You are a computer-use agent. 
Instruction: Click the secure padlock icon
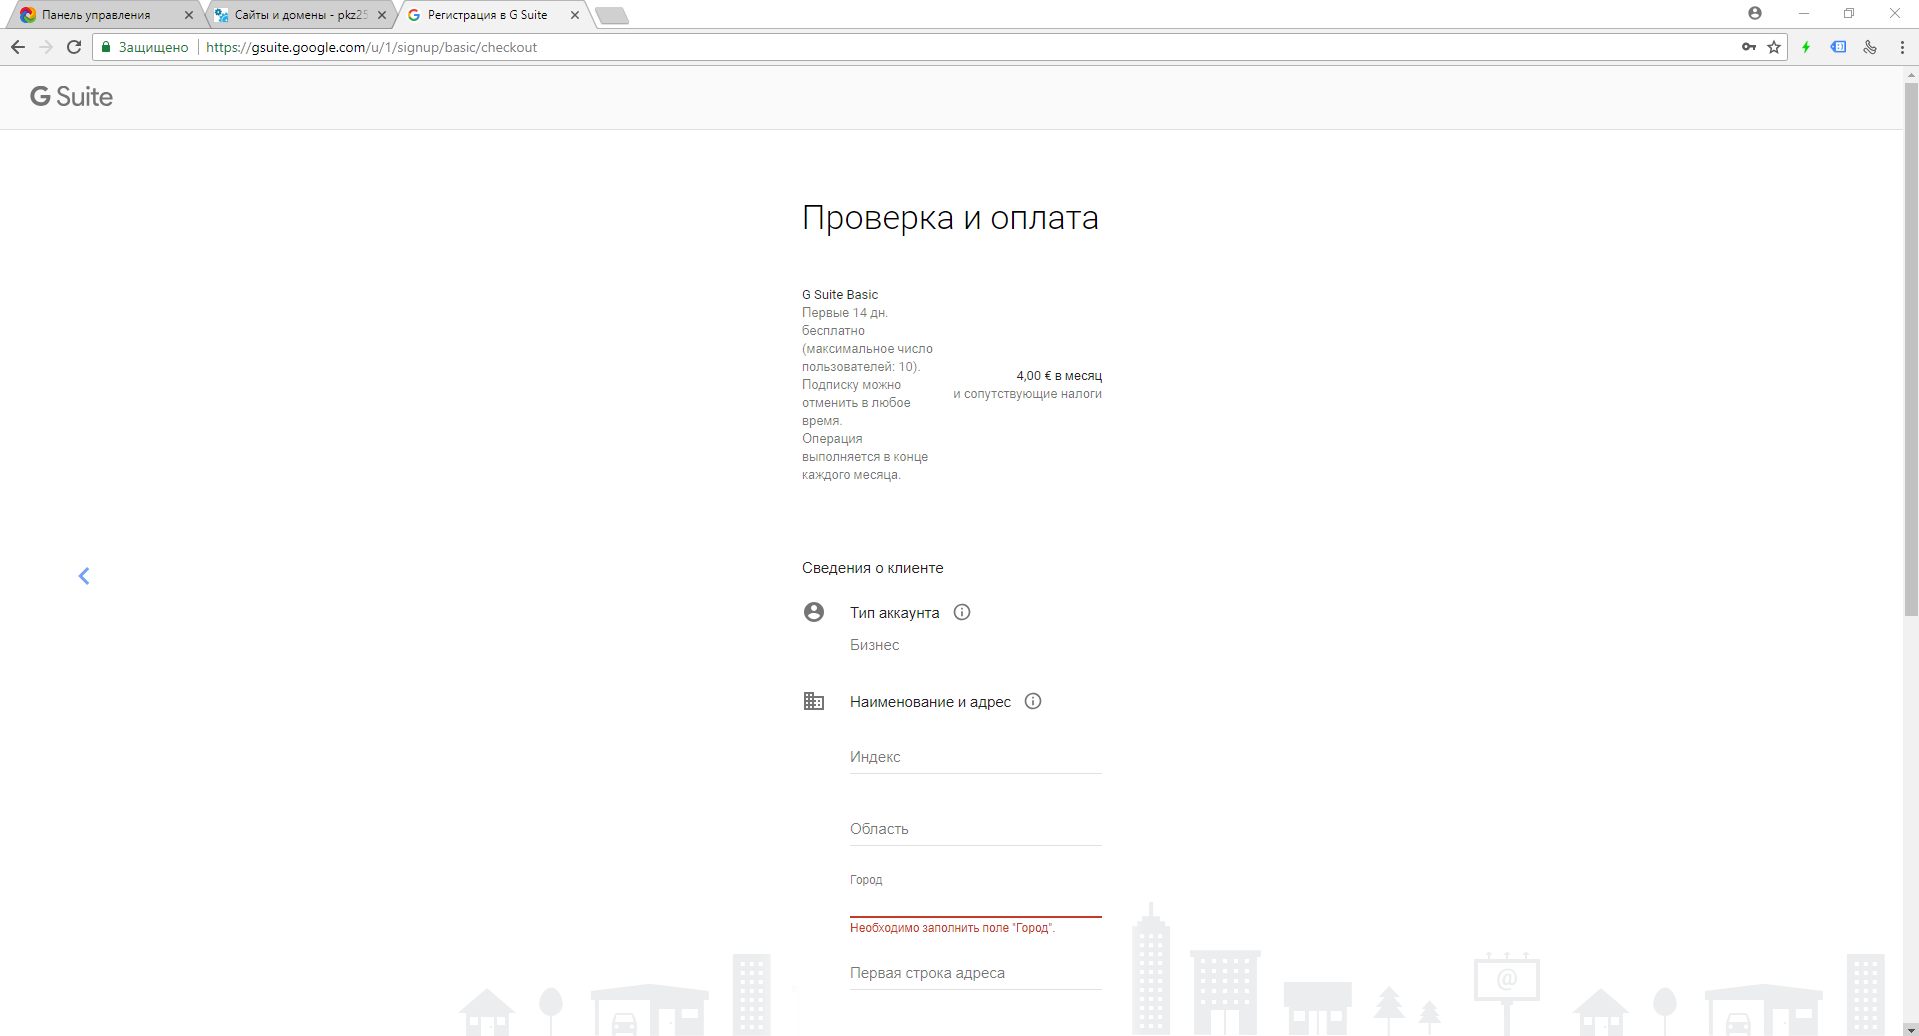pos(106,47)
